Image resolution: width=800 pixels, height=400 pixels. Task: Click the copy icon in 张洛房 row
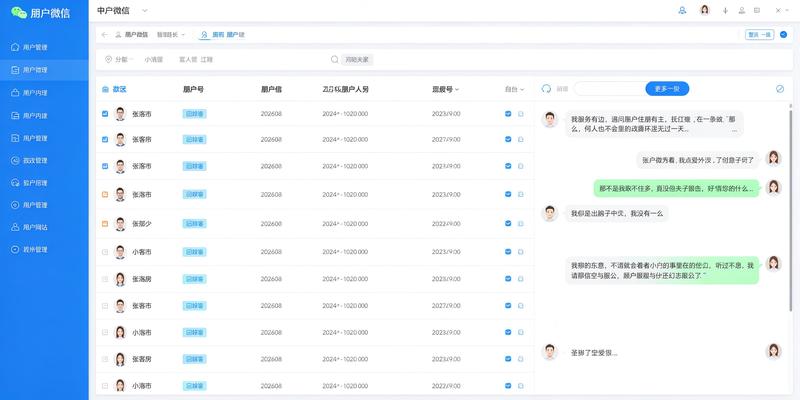coord(521,279)
